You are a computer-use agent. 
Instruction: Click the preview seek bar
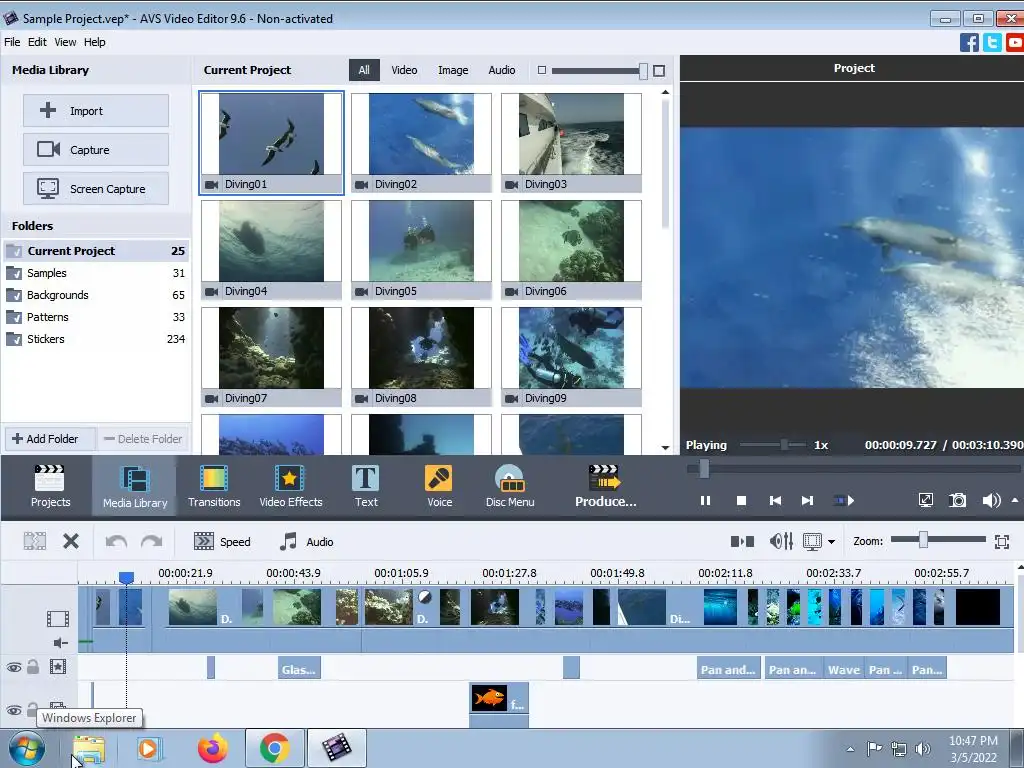(853, 468)
